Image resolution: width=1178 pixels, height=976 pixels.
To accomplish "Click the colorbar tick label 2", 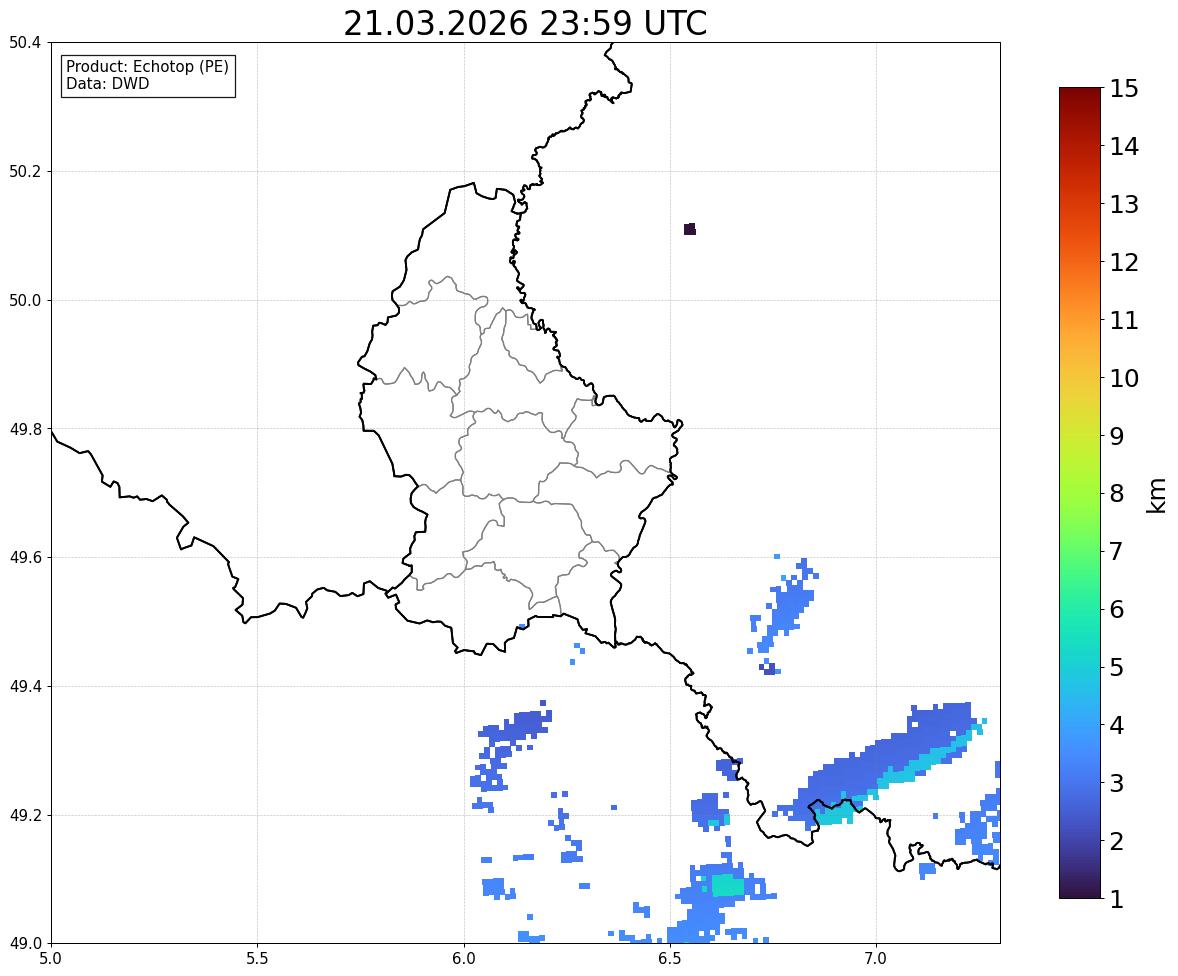I will click(x=1117, y=841).
